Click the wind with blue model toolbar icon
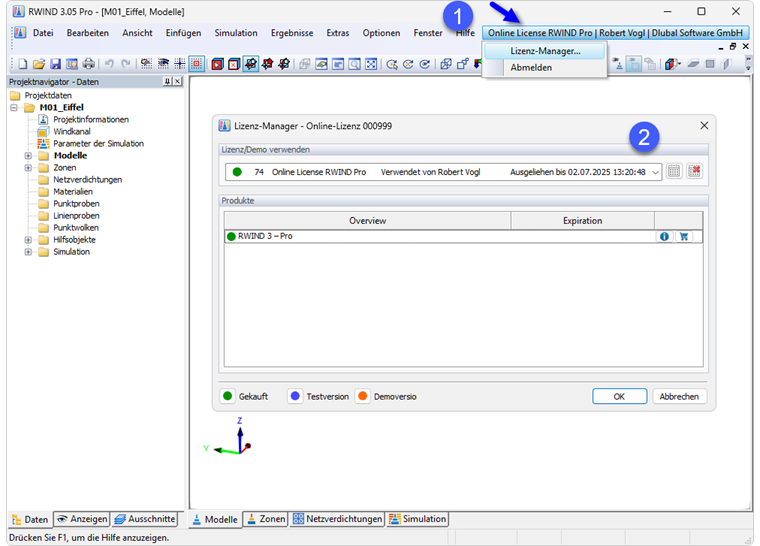This screenshot has height=546, width=760. [618, 64]
